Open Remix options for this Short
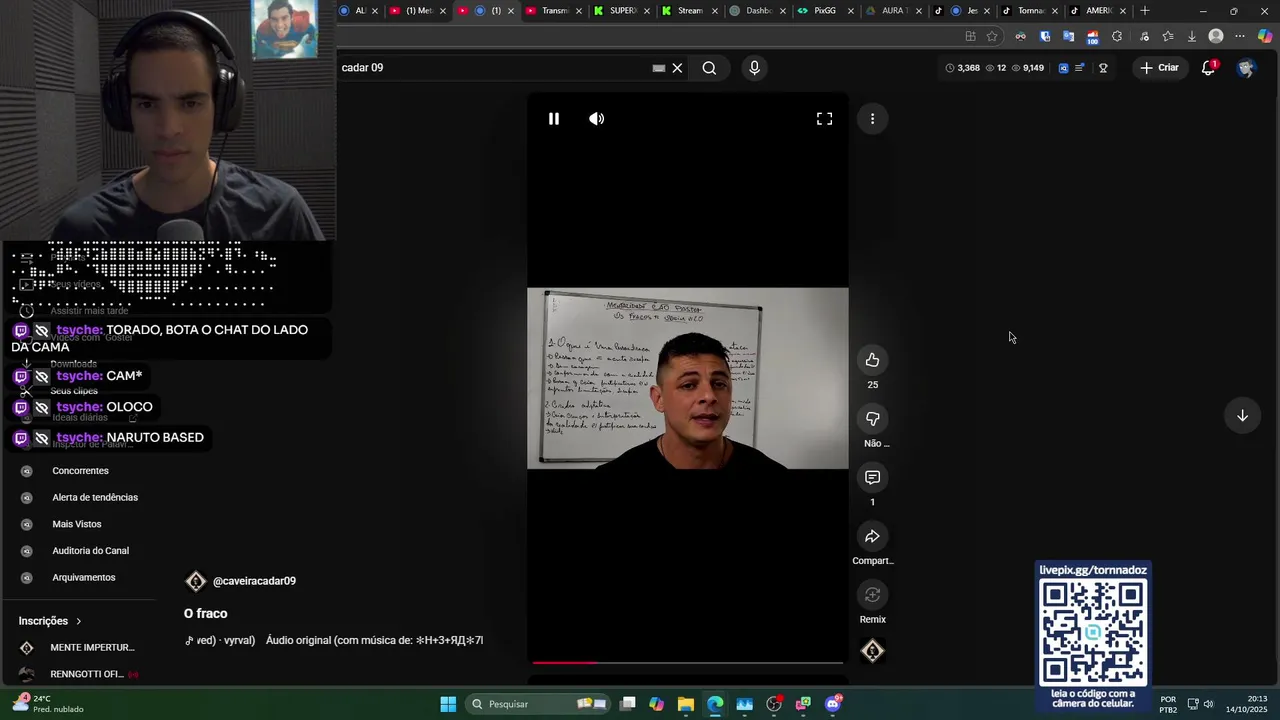 872,595
